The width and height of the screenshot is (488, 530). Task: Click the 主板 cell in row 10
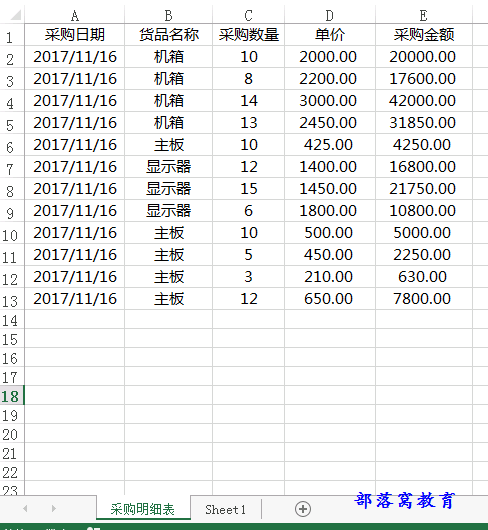[x=169, y=233]
